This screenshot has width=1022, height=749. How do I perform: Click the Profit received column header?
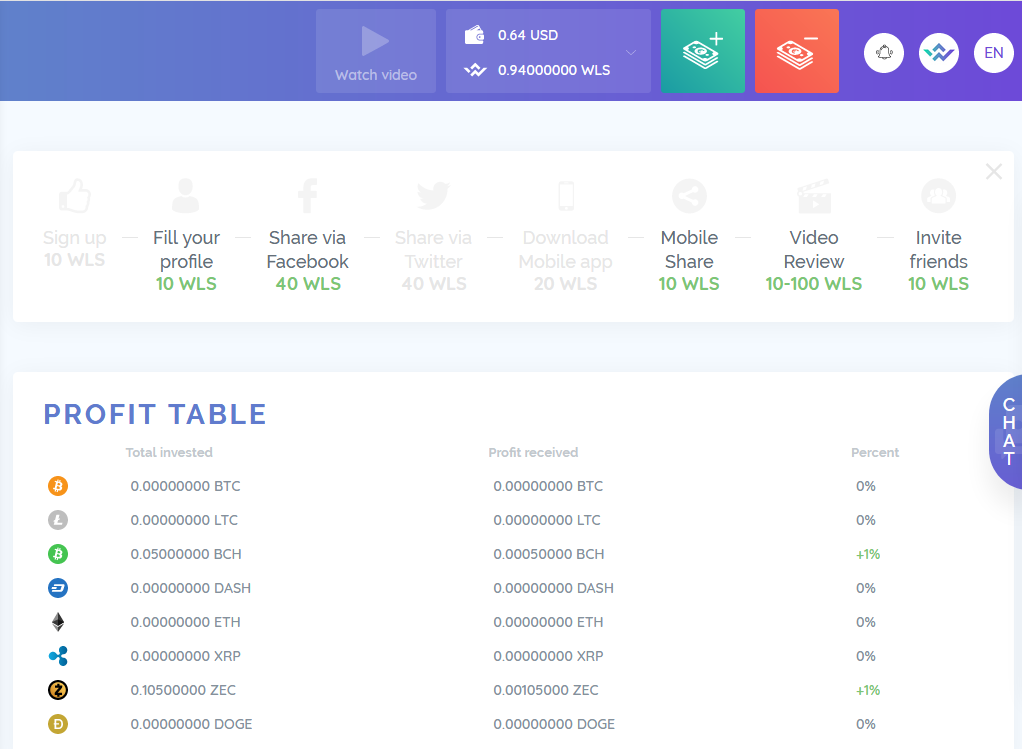pos(533,452)
